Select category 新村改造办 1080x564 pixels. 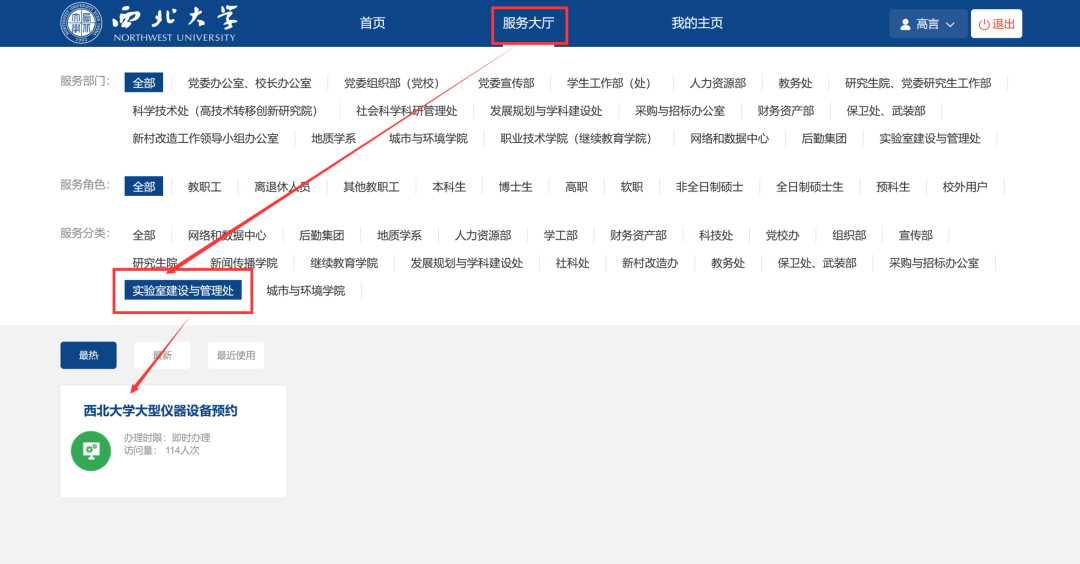(x=650, y=263)
